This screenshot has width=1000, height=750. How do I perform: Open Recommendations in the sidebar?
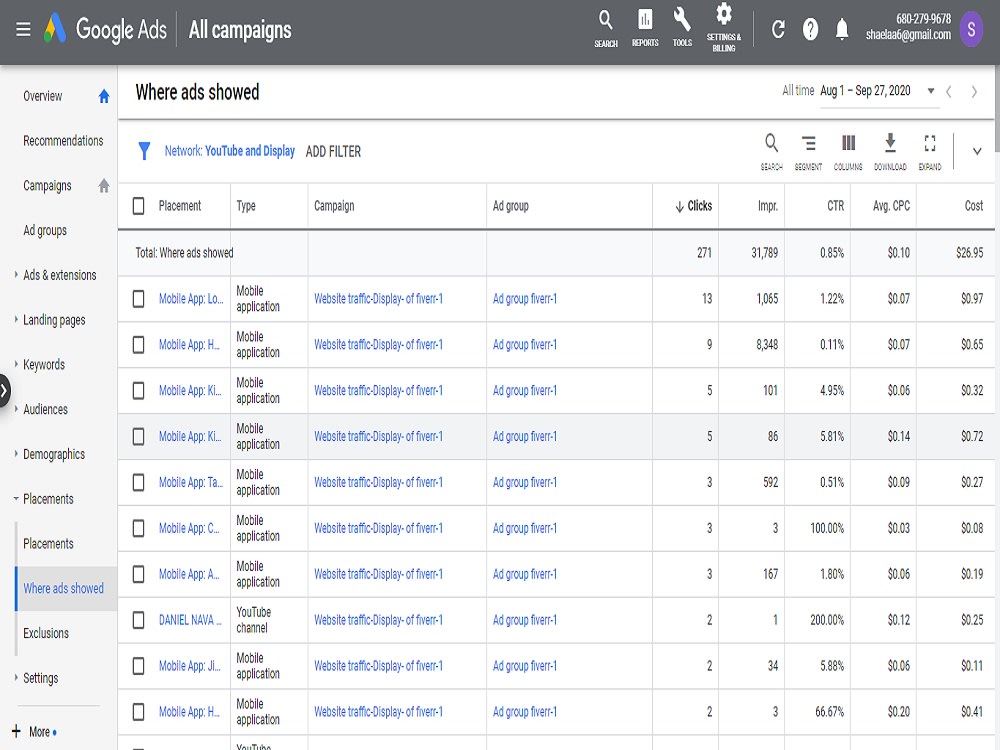pyautogui.click(x=63, y=141)
